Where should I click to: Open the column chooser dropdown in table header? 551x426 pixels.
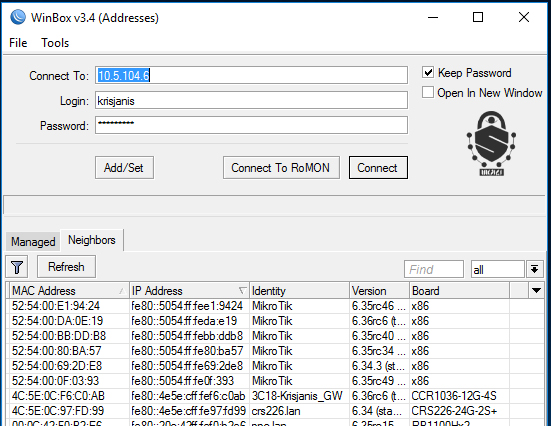click(536, 291)
